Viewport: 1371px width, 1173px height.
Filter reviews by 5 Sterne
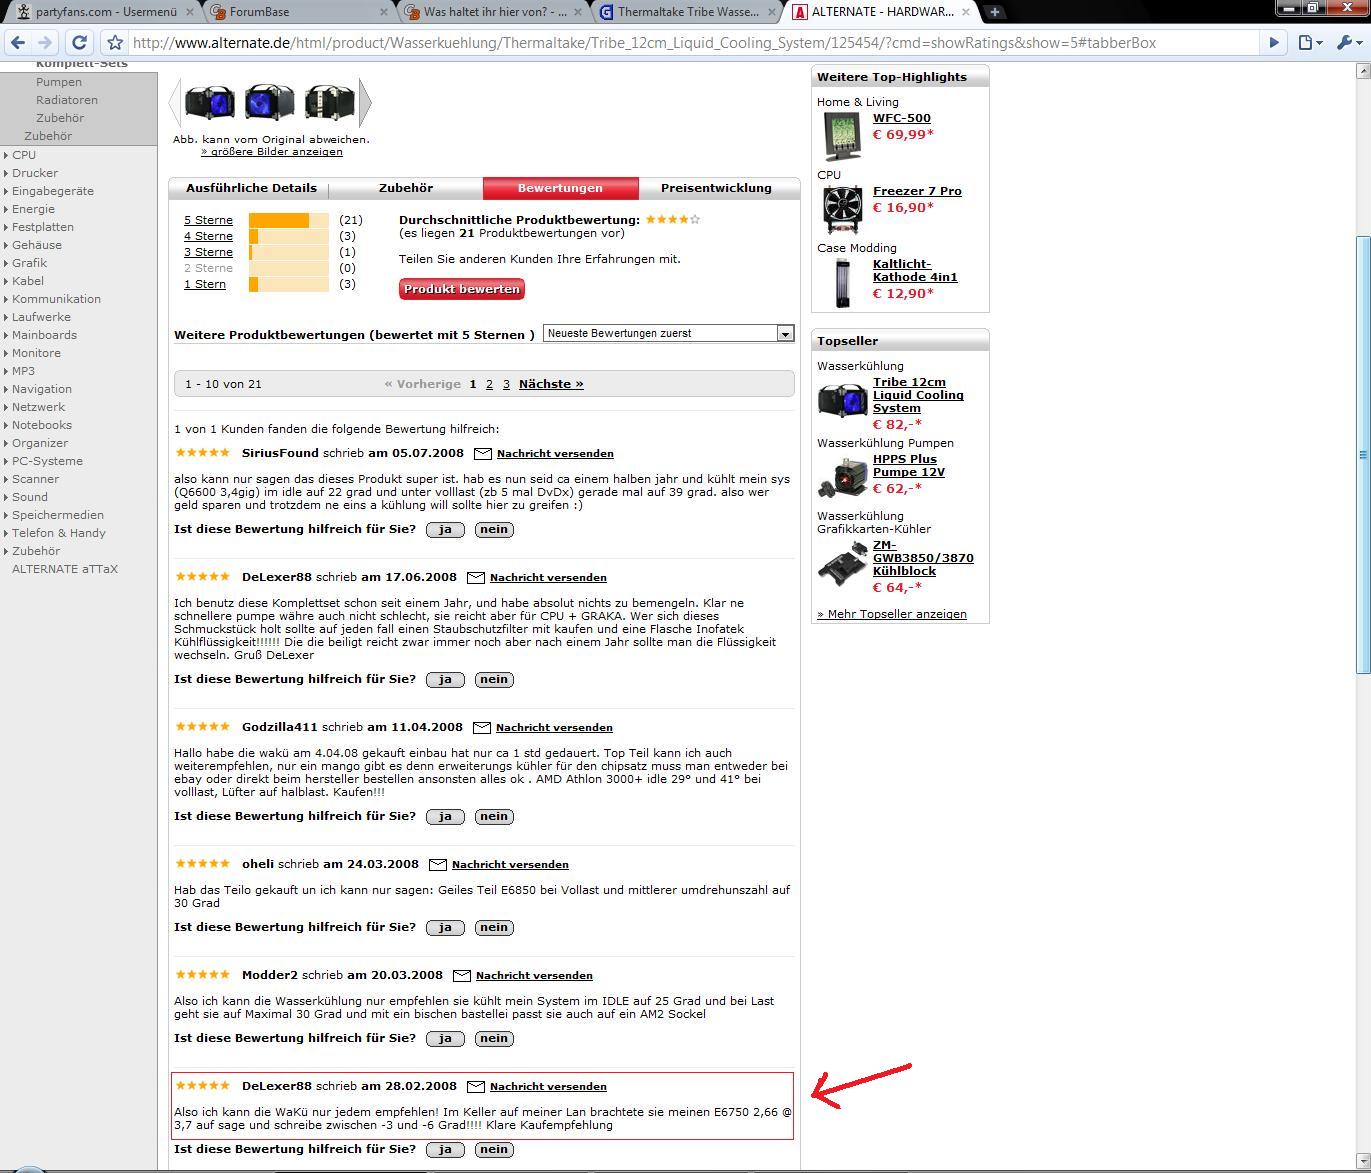tap(208, 220)
